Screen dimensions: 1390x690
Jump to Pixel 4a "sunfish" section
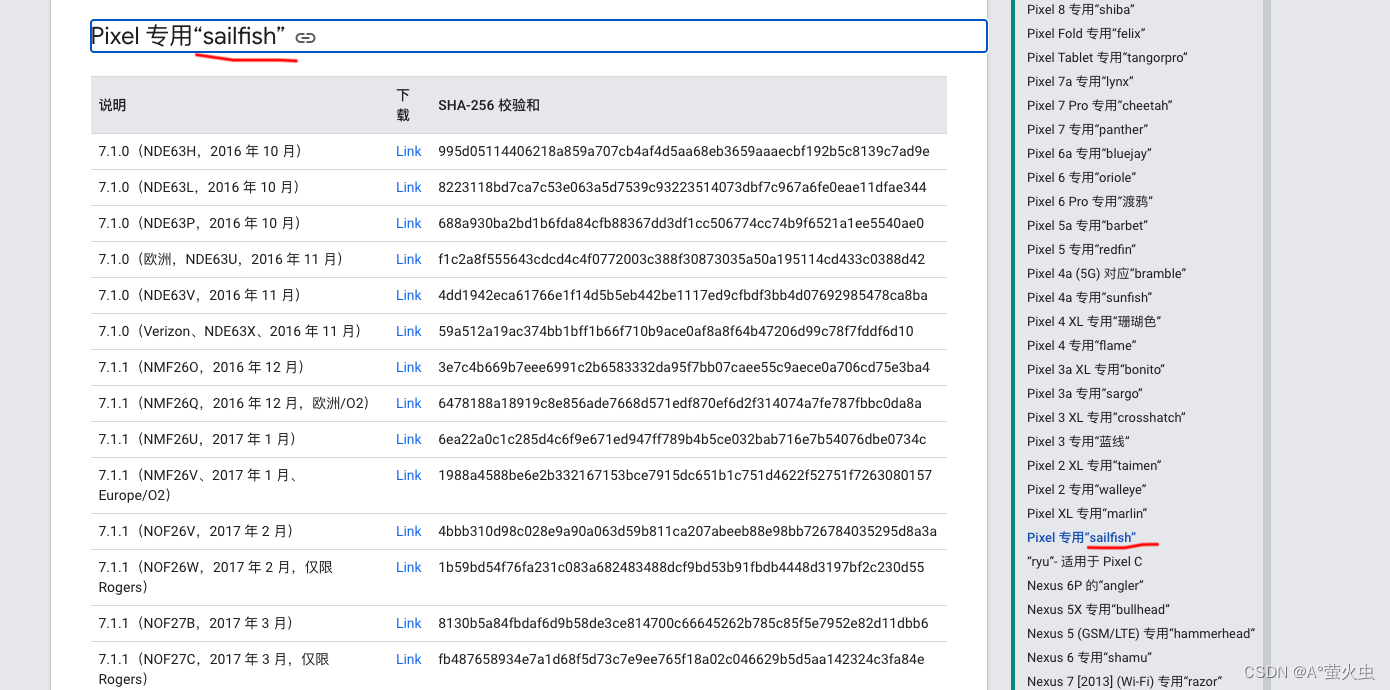point(1089,297)
